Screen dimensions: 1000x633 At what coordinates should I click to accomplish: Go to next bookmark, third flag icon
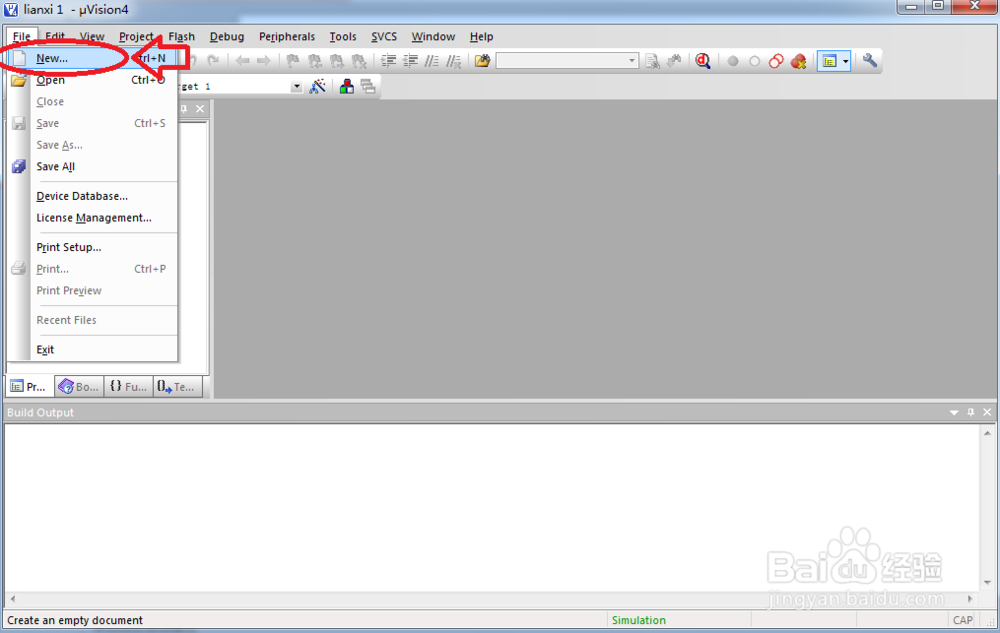click(x=337, y=61)
